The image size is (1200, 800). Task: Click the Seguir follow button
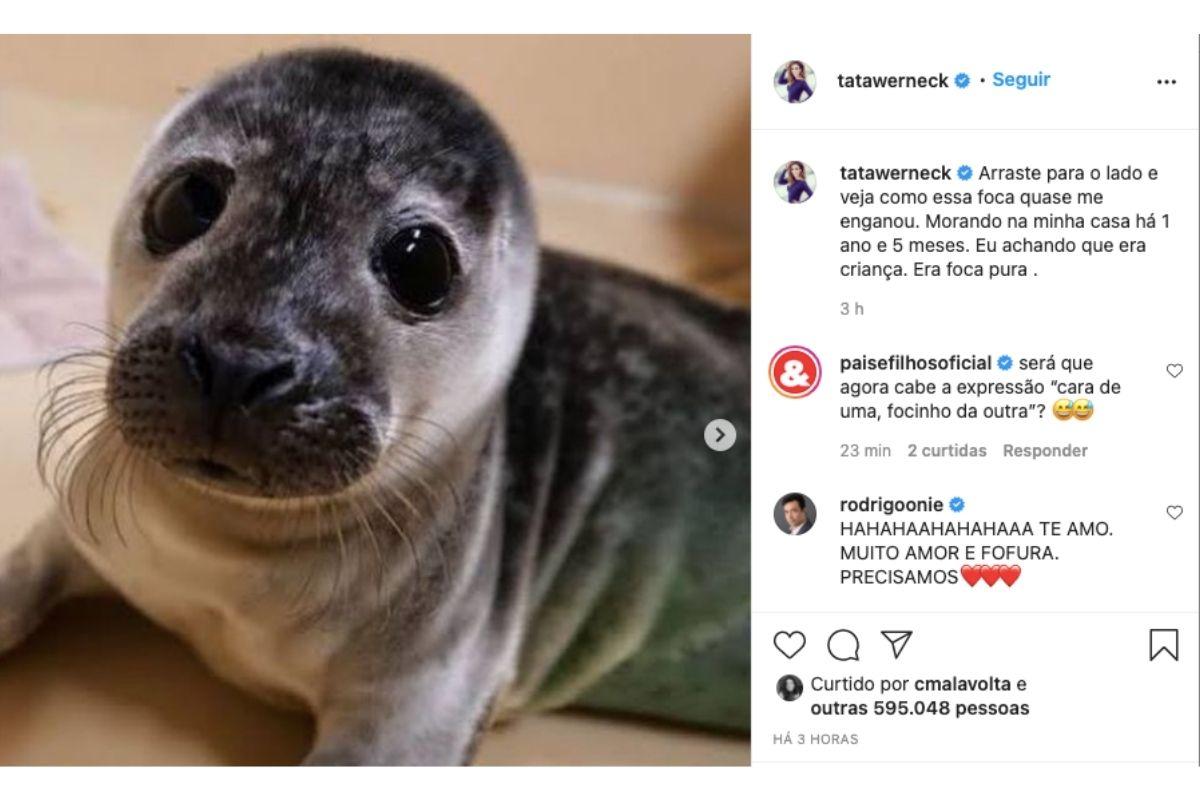(1021, 80)
